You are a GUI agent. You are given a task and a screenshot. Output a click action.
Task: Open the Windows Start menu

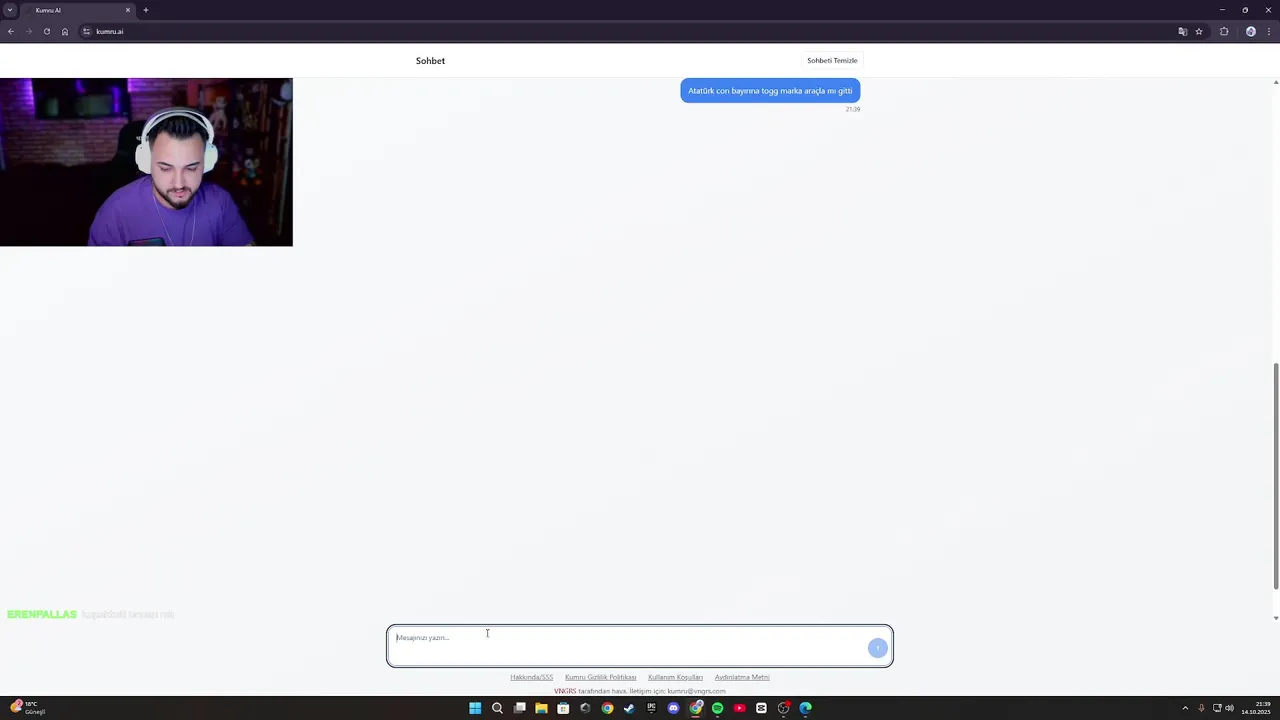(x=475, y=708)
